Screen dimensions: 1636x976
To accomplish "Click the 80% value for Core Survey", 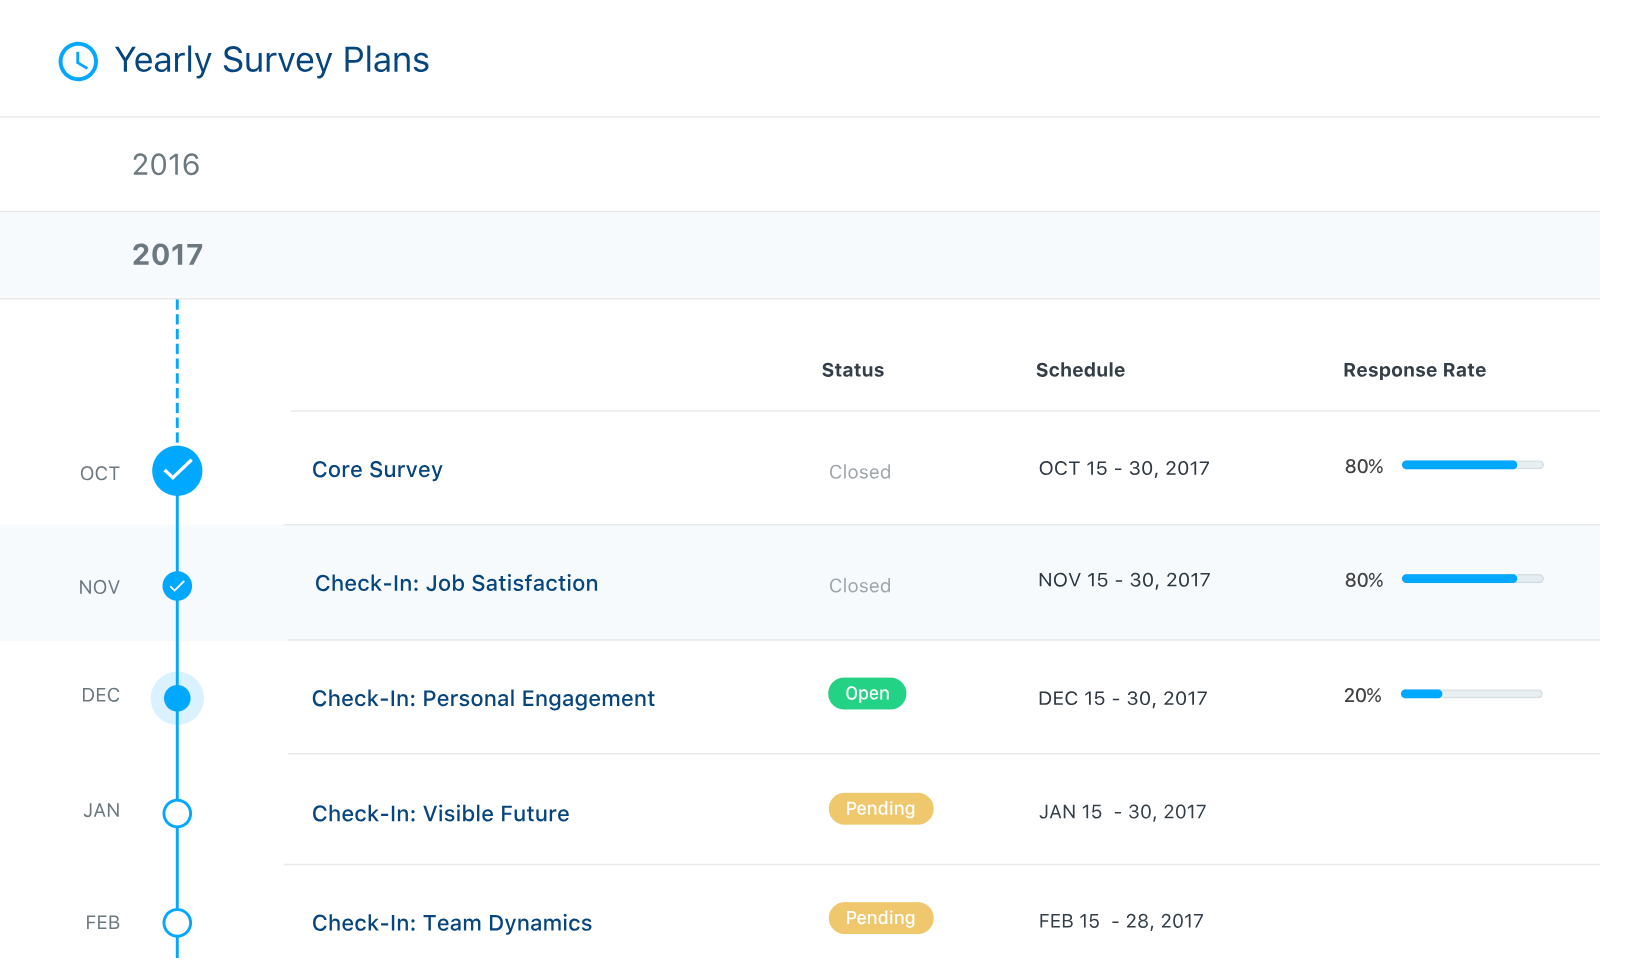I will (x=1364, y=466).
